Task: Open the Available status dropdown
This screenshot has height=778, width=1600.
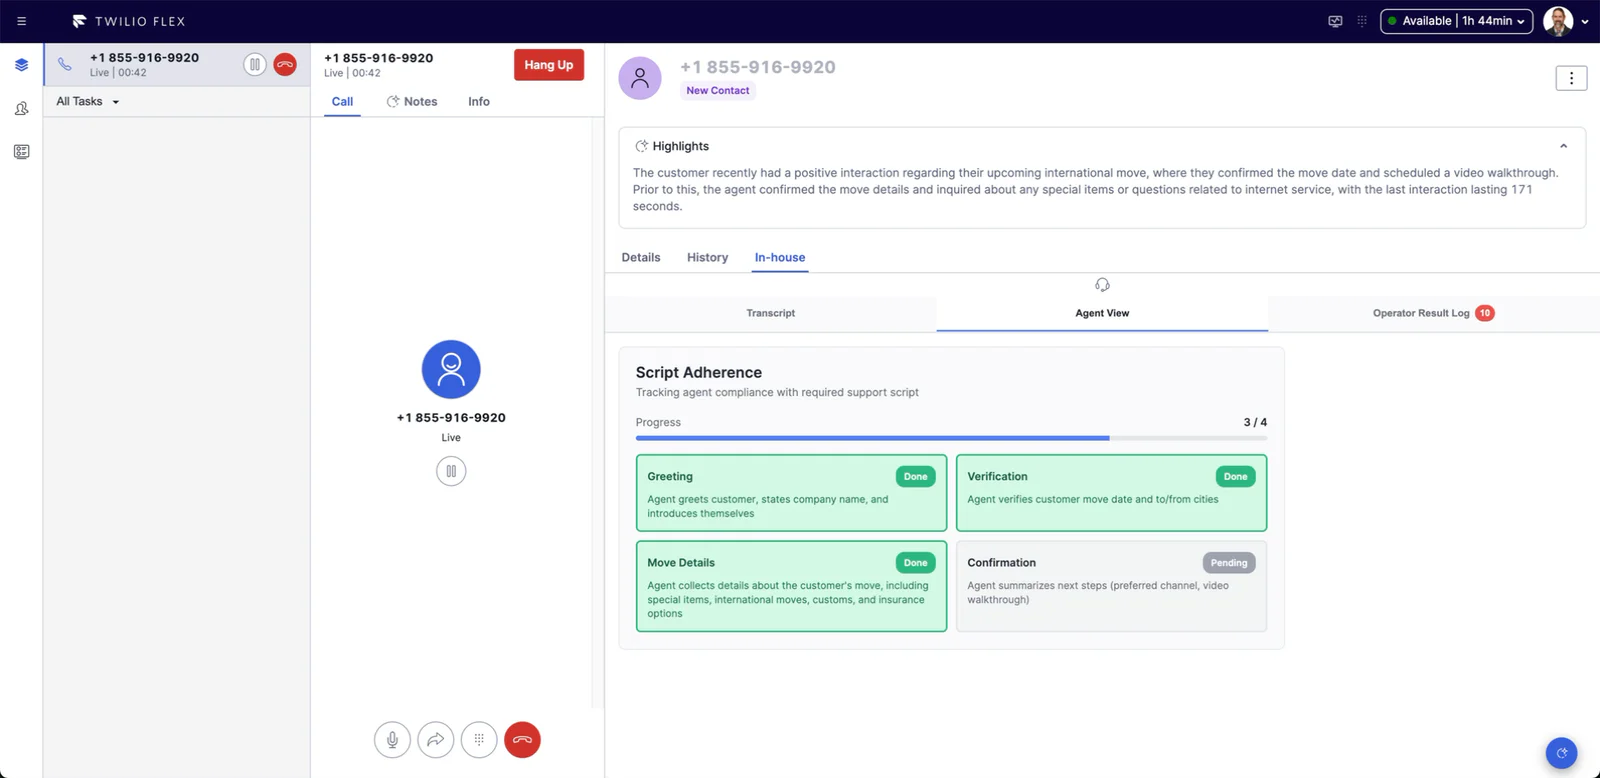Action: (x=1456, y=21)
